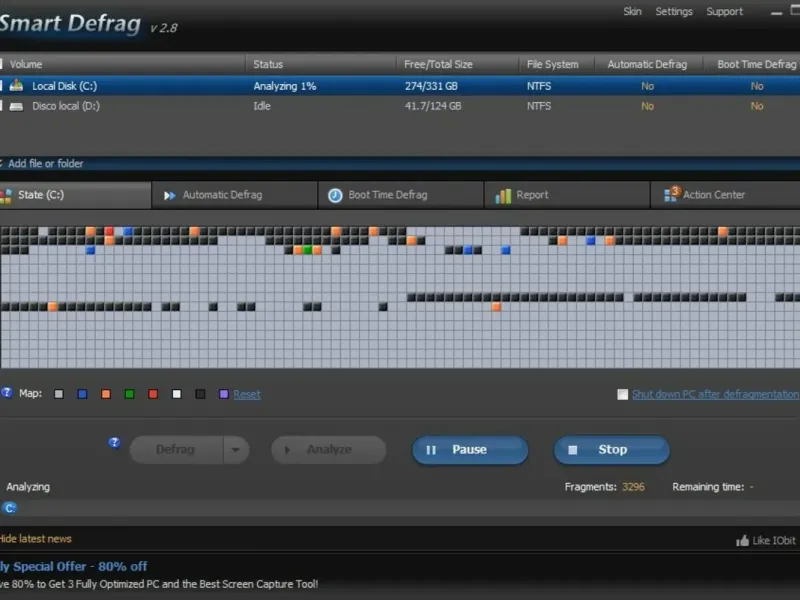
Task: Click the Report bar chart icon
Action: point(503,196)
